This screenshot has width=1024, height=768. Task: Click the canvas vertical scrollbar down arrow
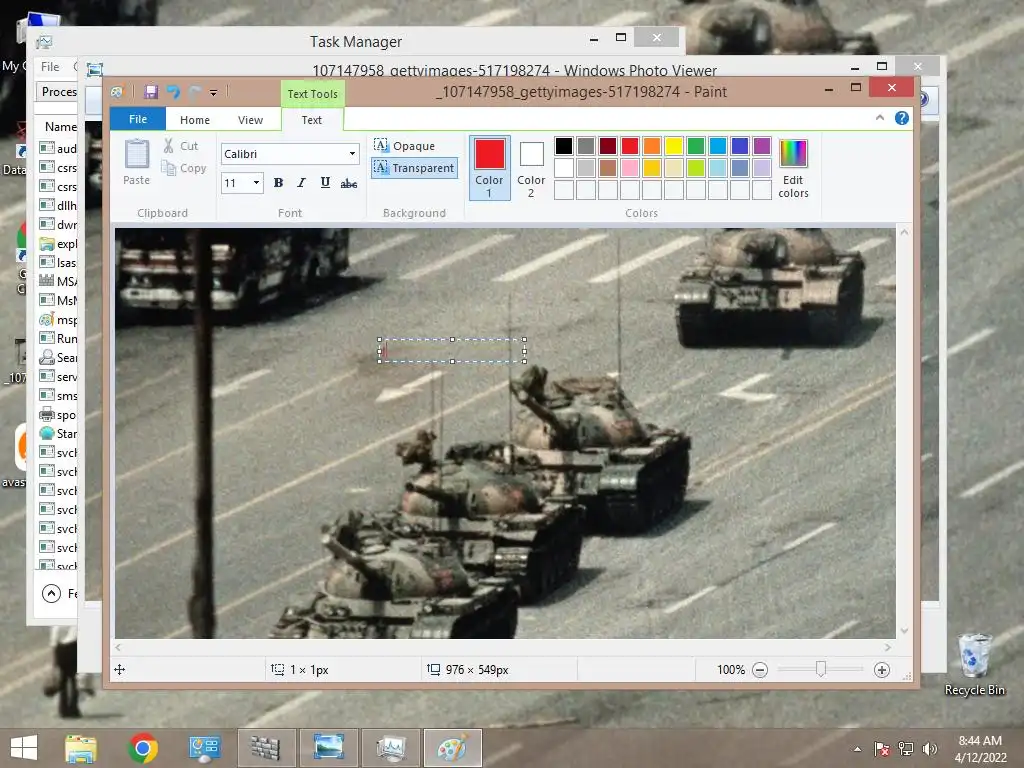pos(904,631)
